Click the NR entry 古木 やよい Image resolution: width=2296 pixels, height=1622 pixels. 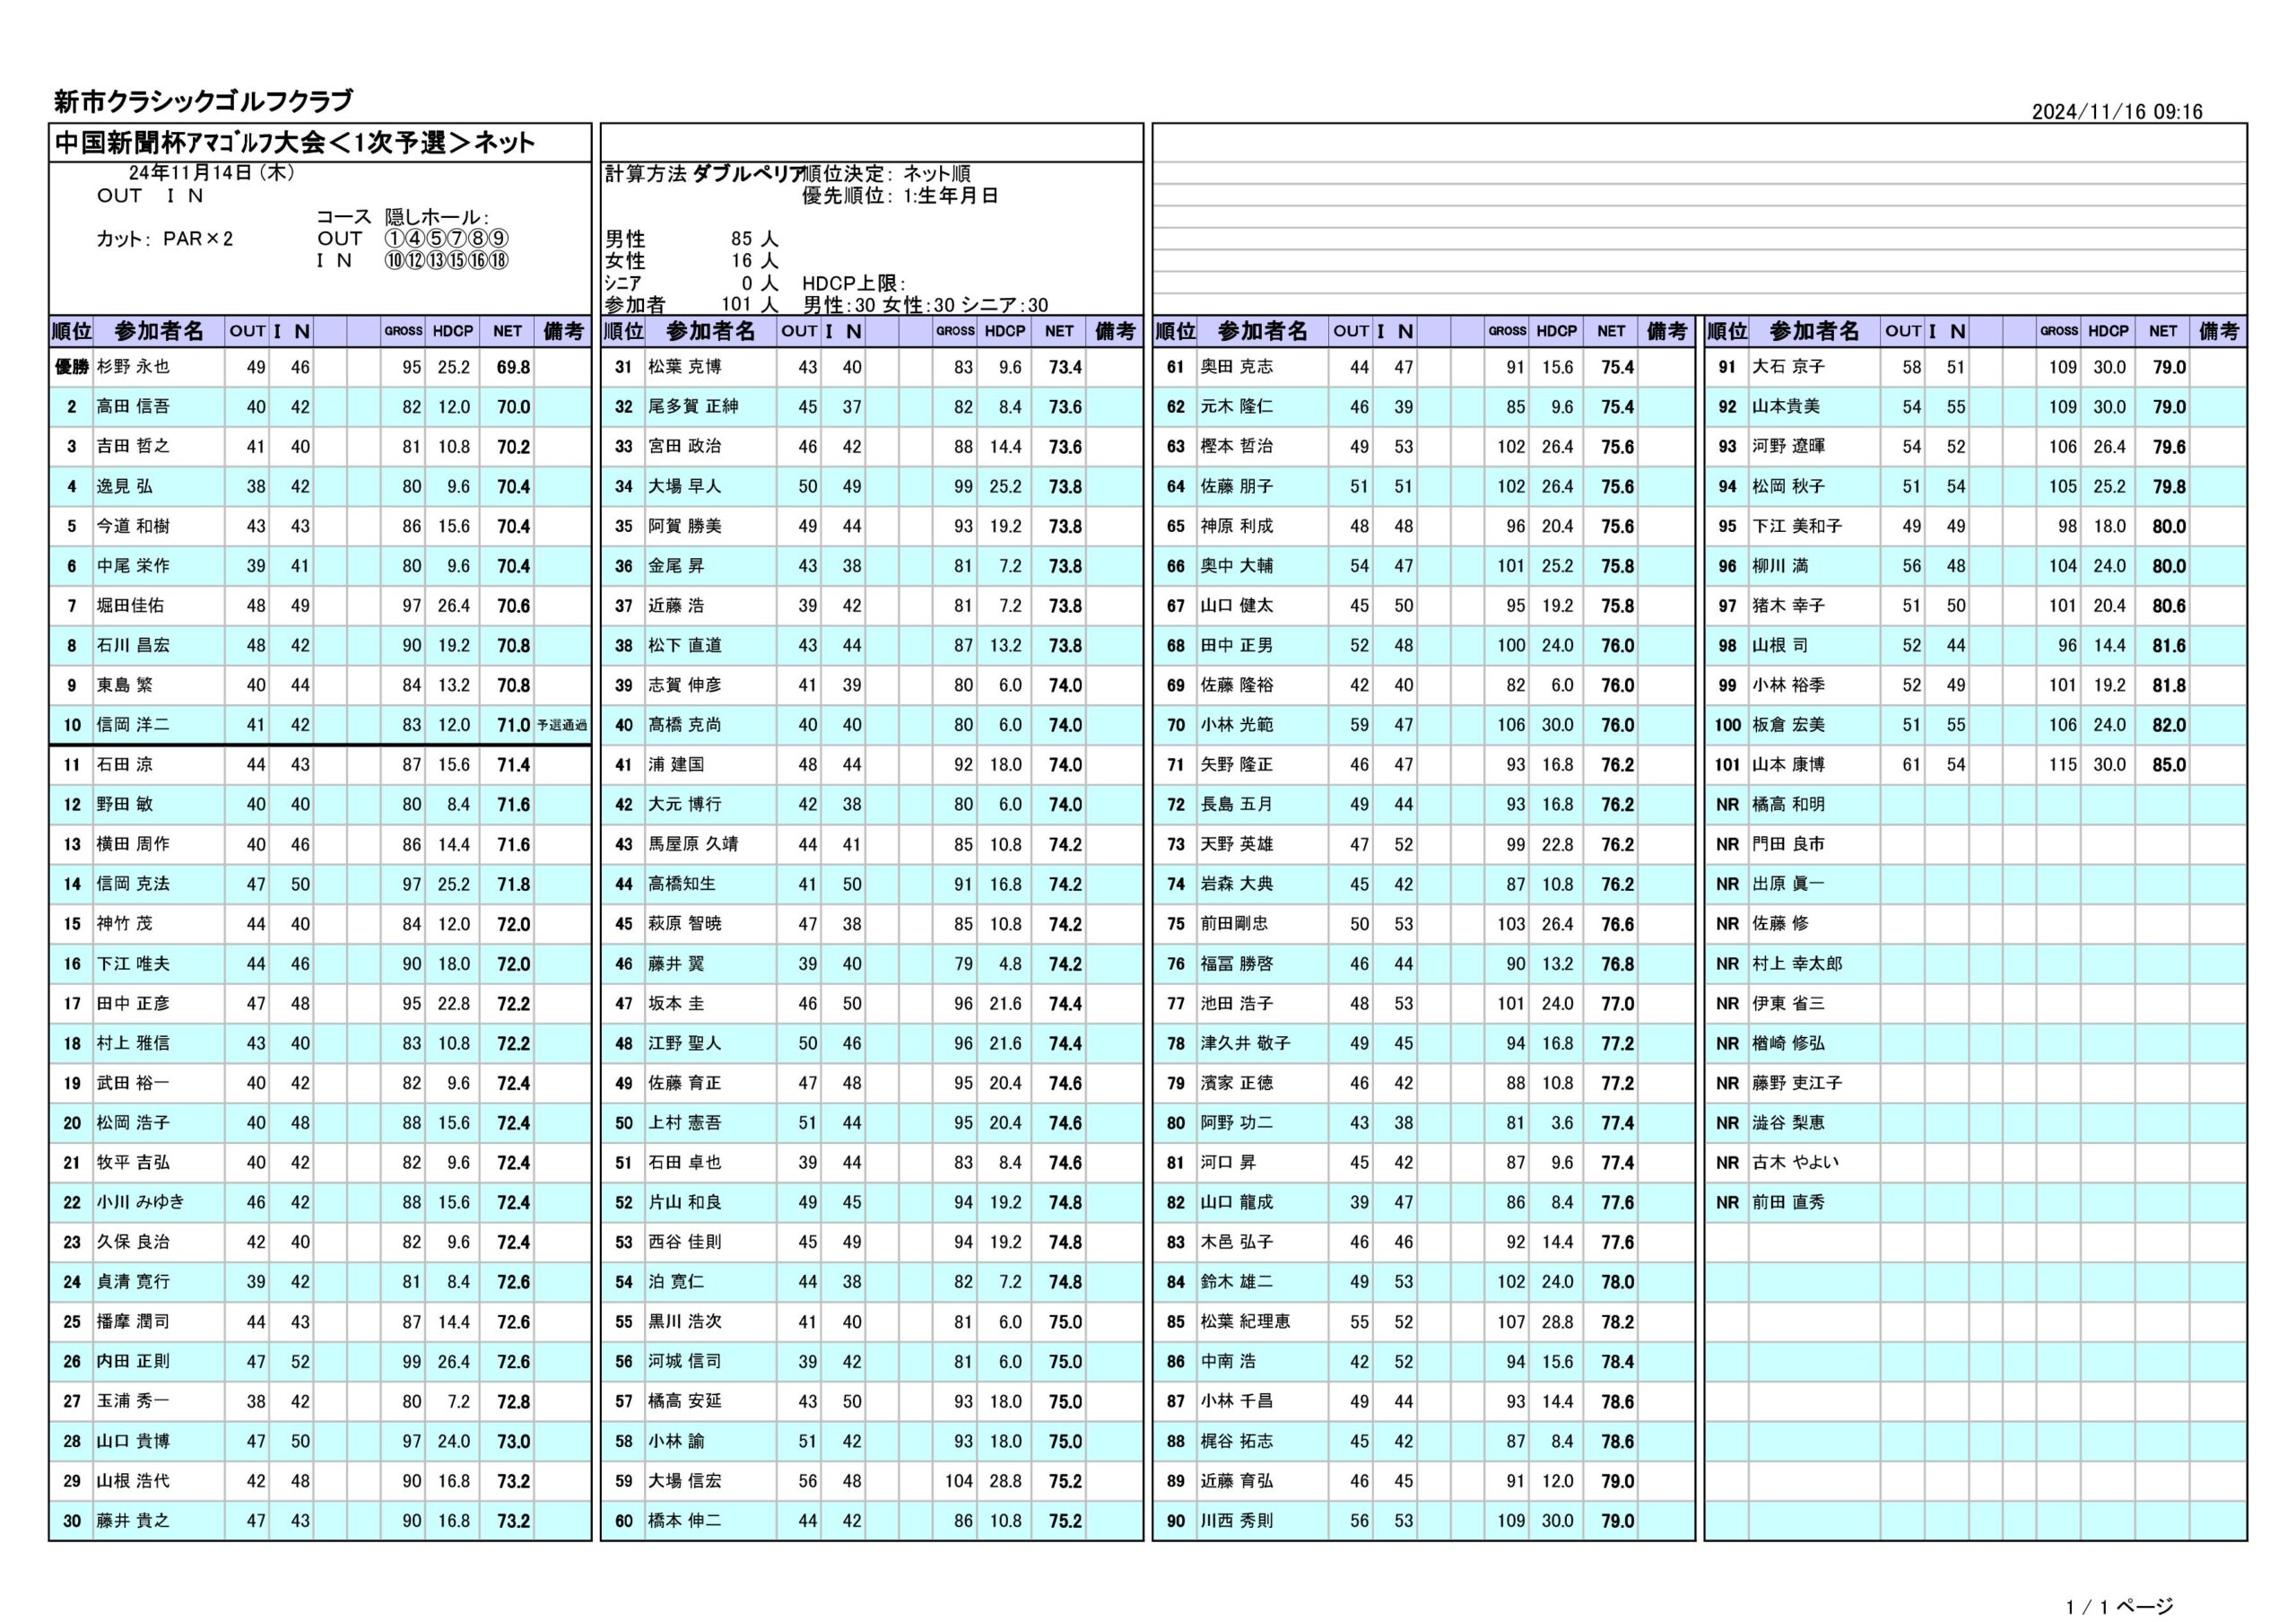click(x=1795, y=1163)
